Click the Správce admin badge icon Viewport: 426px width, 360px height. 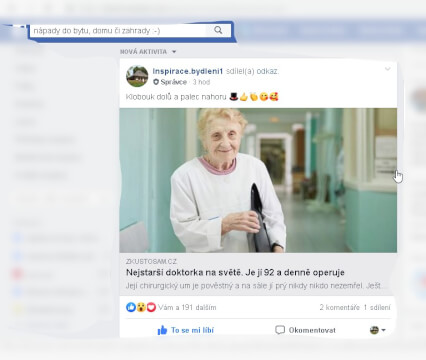pos(156,82)
